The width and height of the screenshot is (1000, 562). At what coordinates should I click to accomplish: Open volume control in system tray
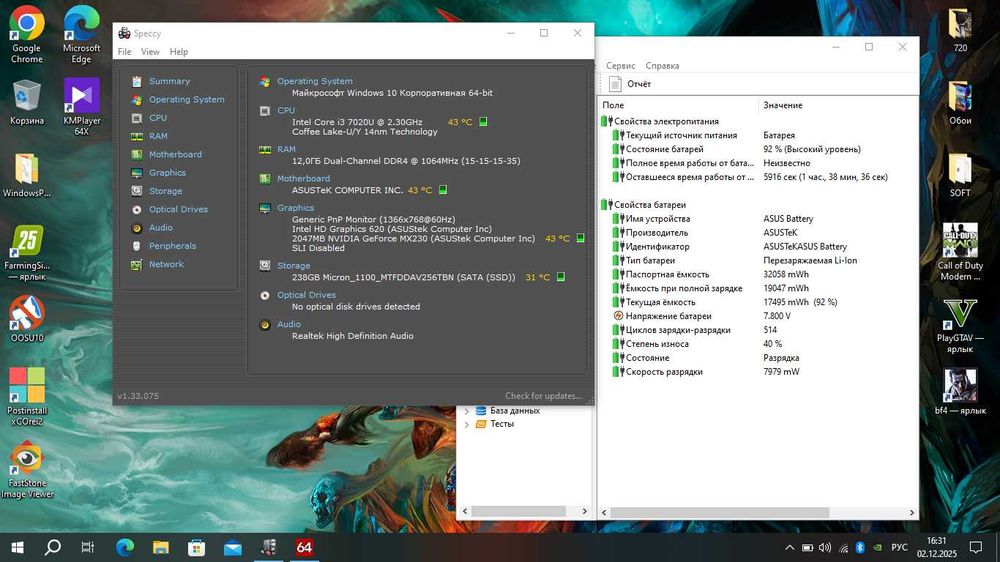coord(825,547)
